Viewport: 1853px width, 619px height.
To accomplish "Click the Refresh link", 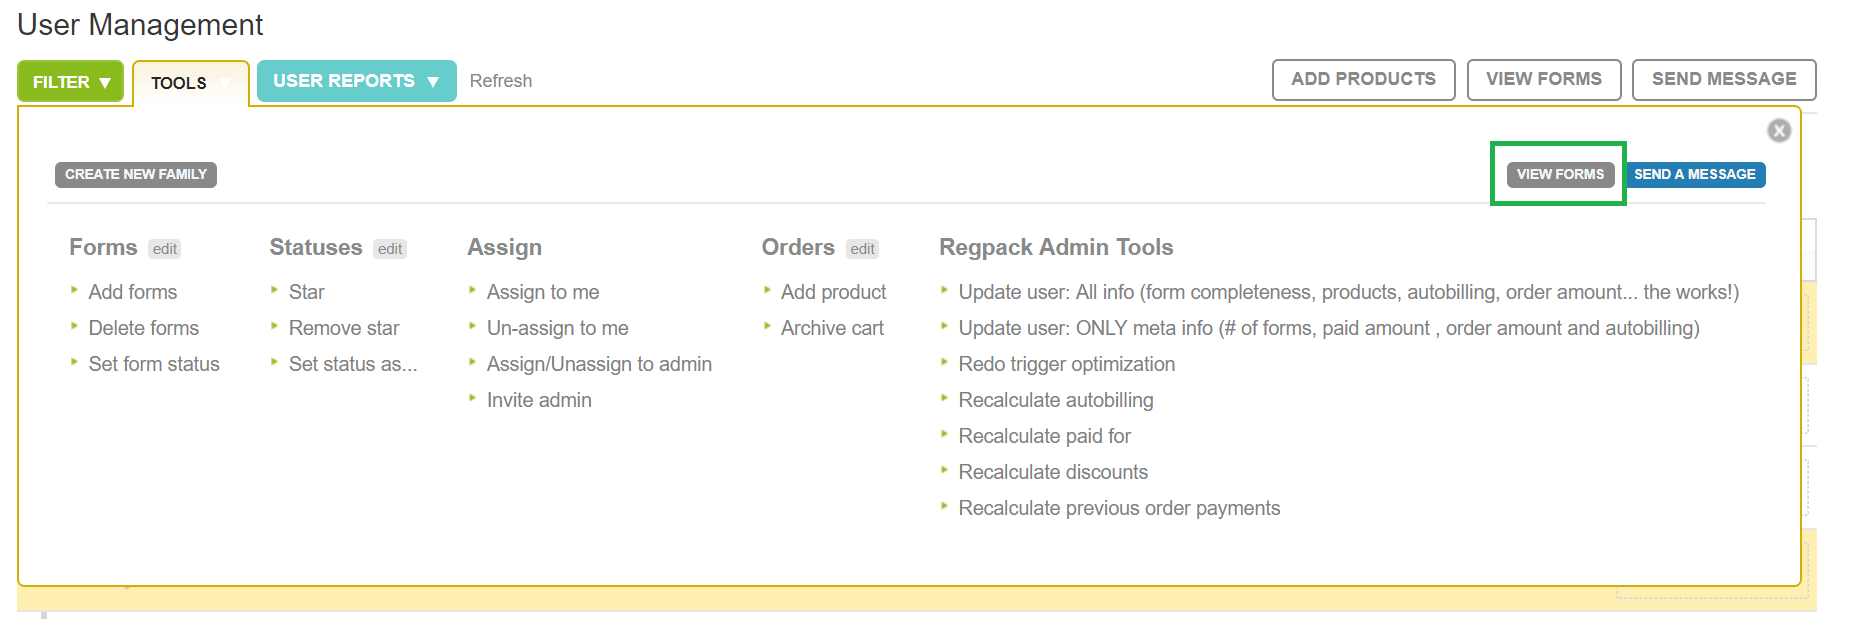I will [500, 81].
